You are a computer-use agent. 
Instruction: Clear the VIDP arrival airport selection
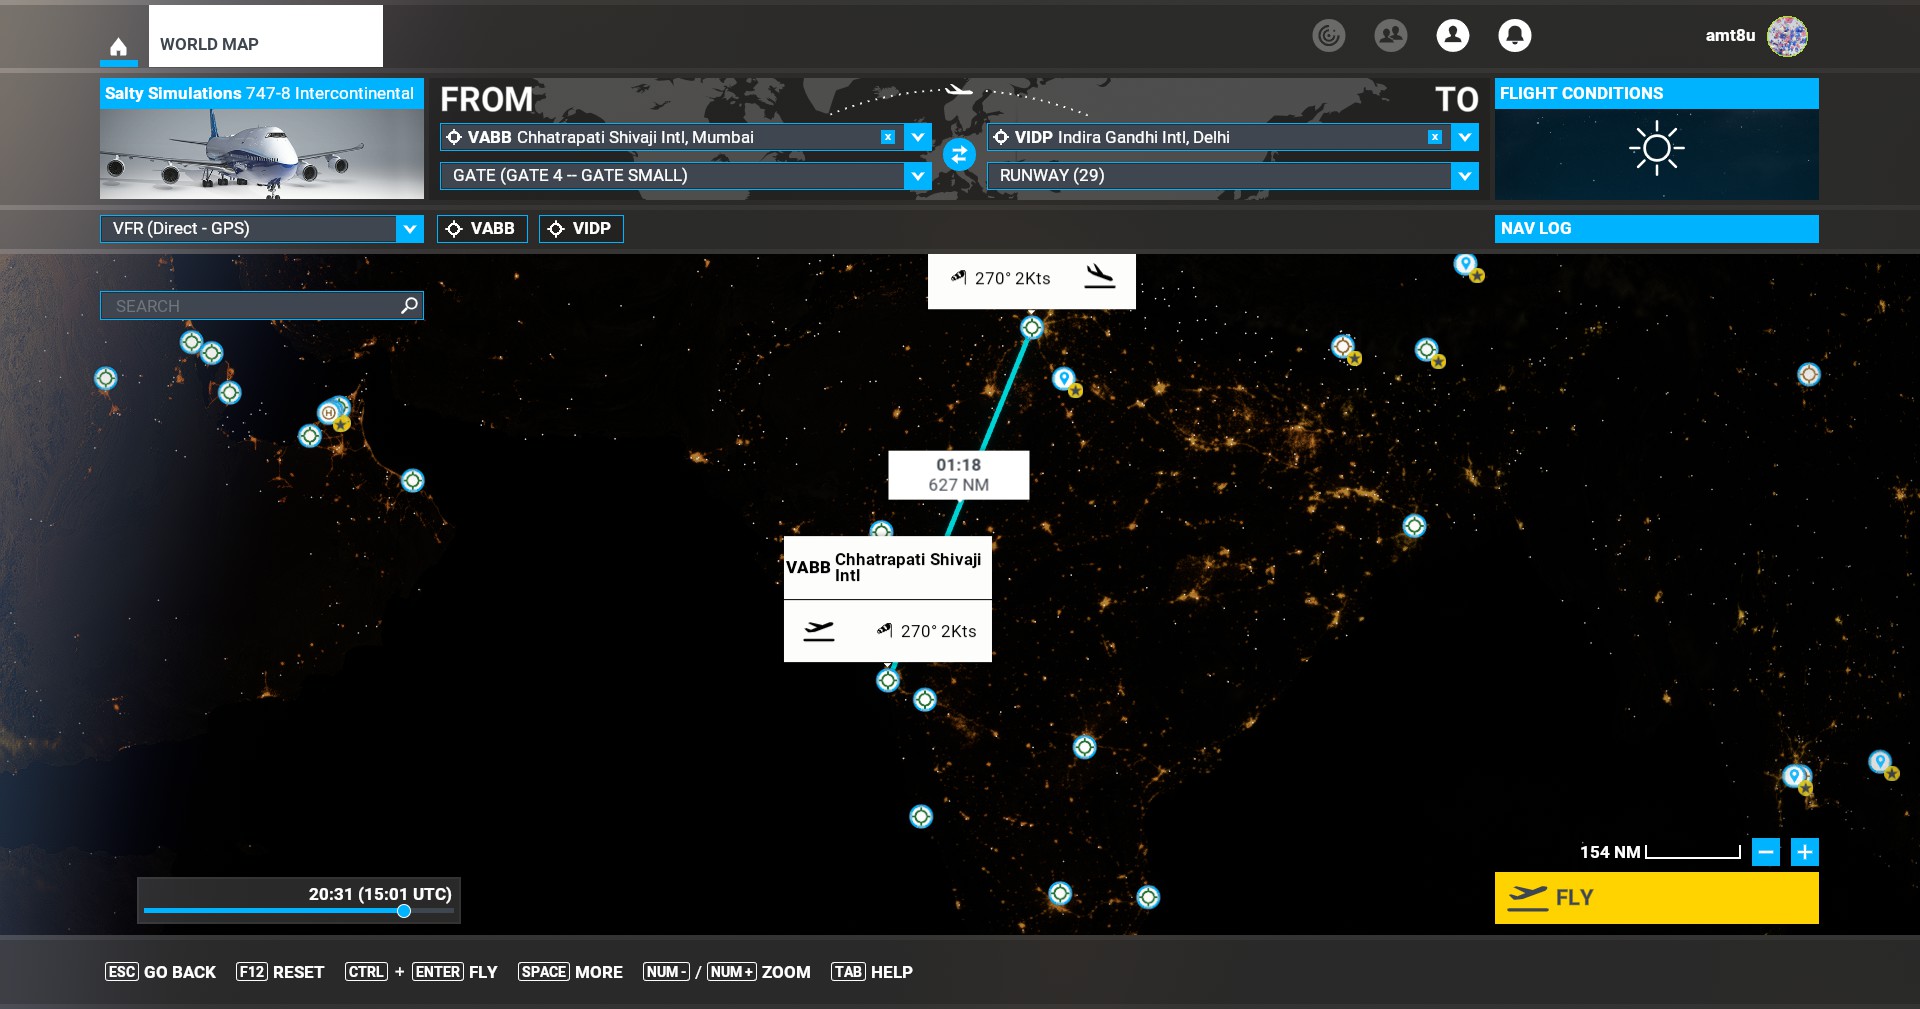[1435, 137]
